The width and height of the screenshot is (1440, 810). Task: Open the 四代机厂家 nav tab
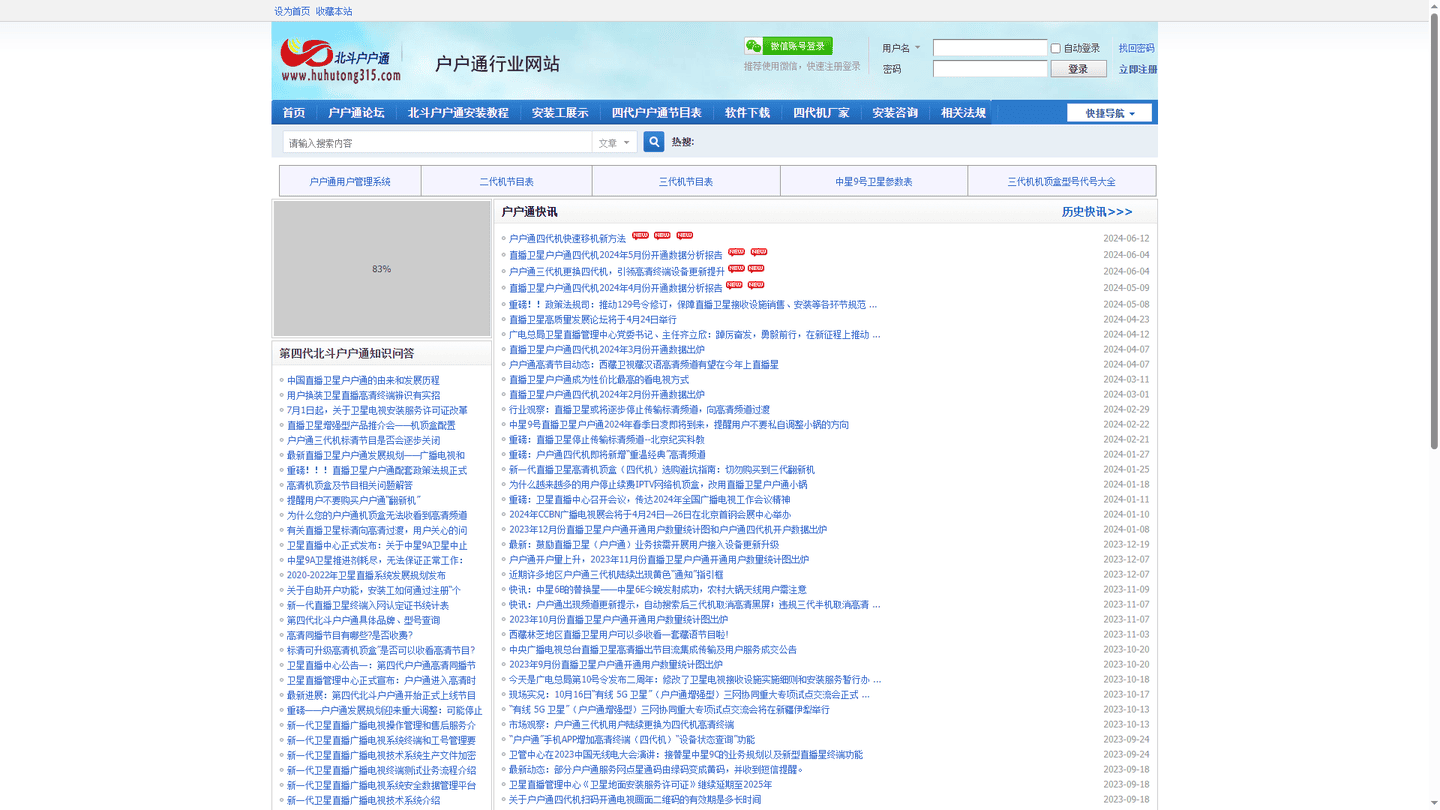pos(821,113)
